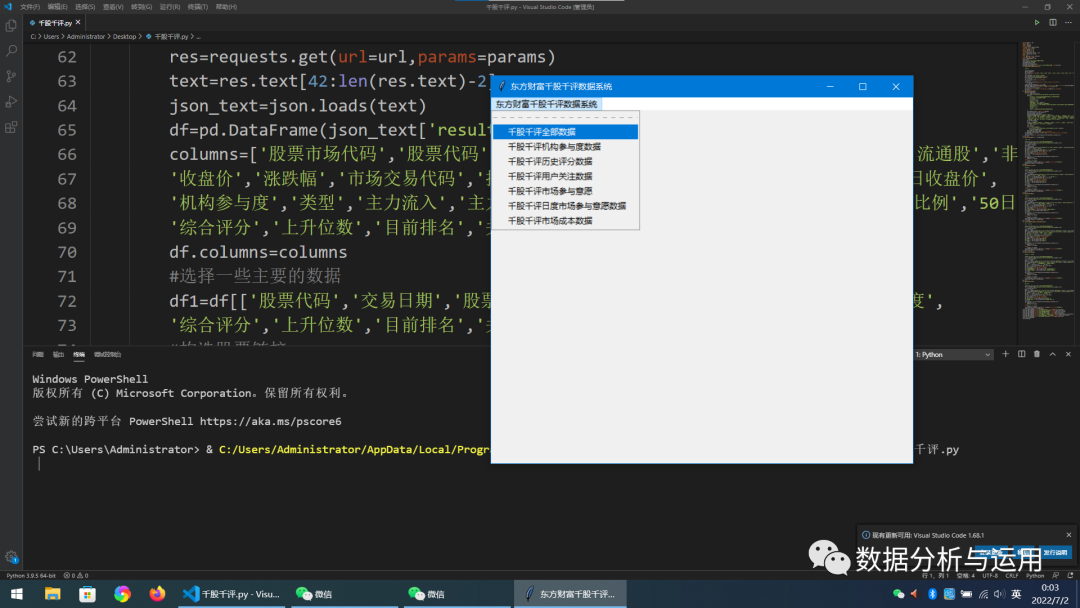1080x608 pixels.
Task: Open the 选择(S) menu in VS Code
Action: (x=85, y=7)
